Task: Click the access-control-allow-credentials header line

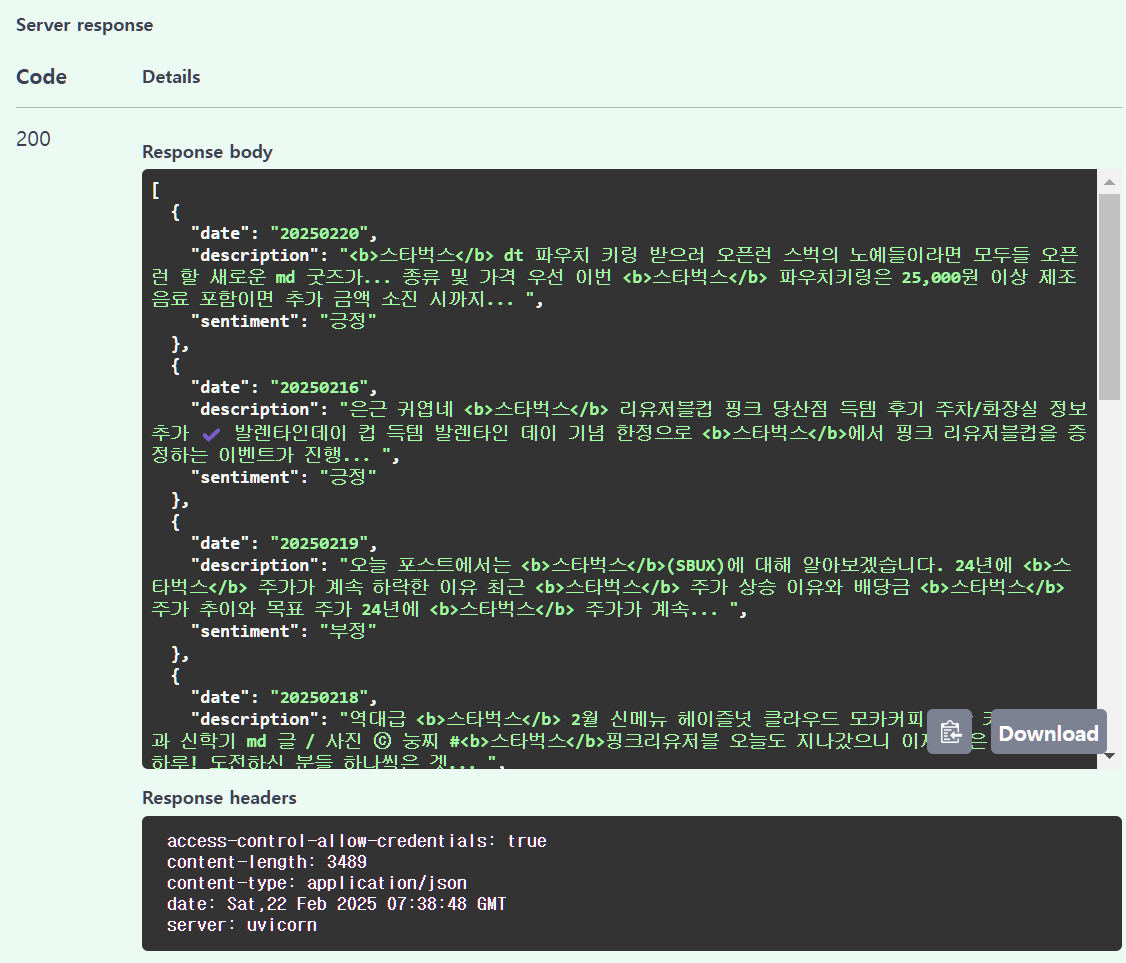Action: (357, 841)
